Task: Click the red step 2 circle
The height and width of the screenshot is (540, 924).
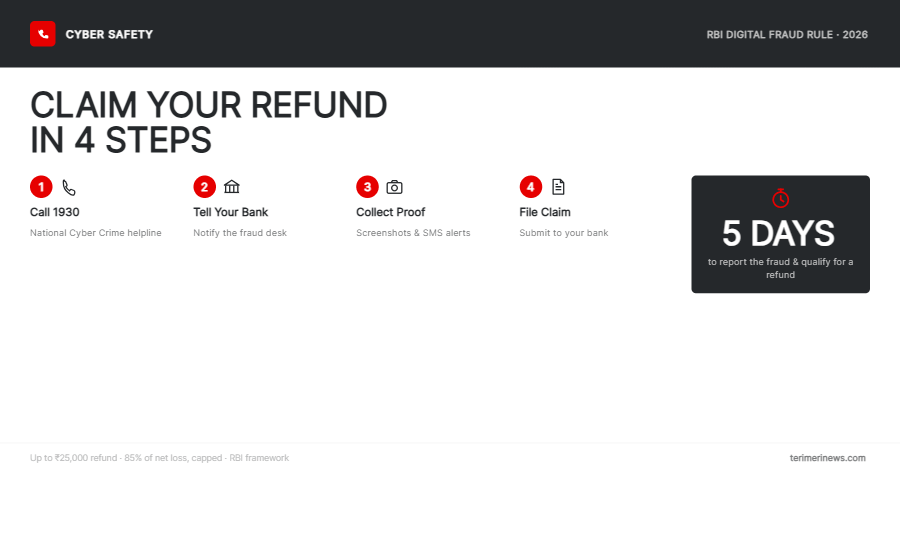Action: [x=204, y=187]
